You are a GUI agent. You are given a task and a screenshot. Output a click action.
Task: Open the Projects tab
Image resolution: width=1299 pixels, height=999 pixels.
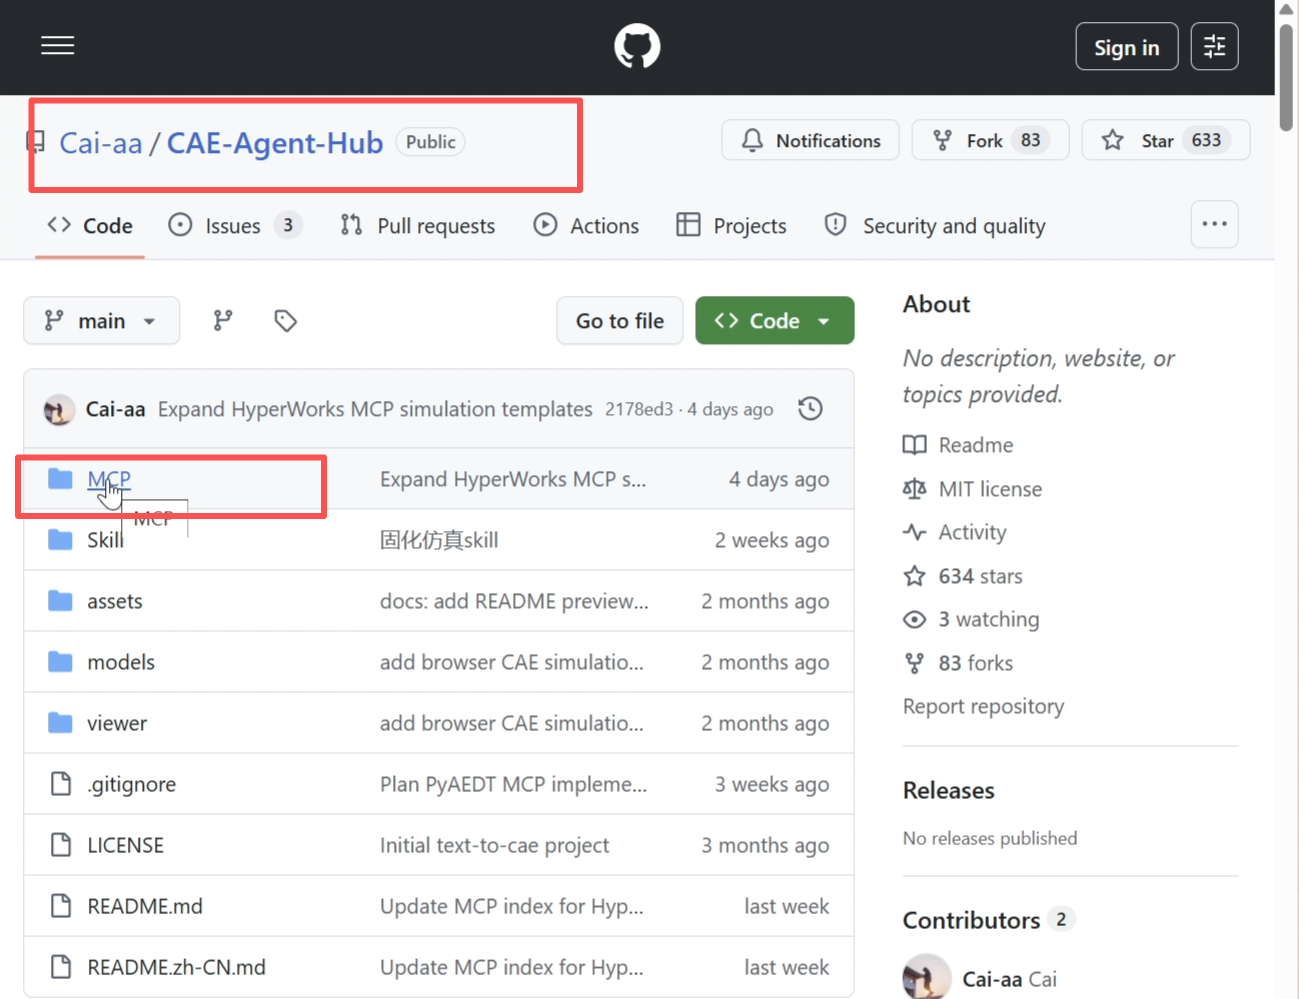pyautogui.click(x=731, y=226)
